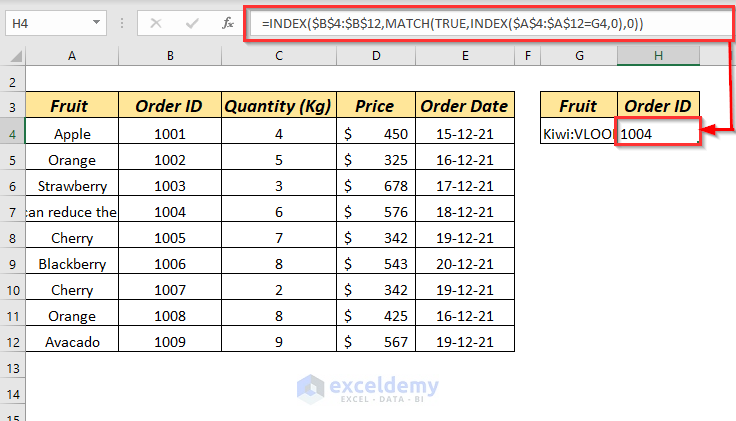Click the Kiwi lookup cell G4

point(578,133)
